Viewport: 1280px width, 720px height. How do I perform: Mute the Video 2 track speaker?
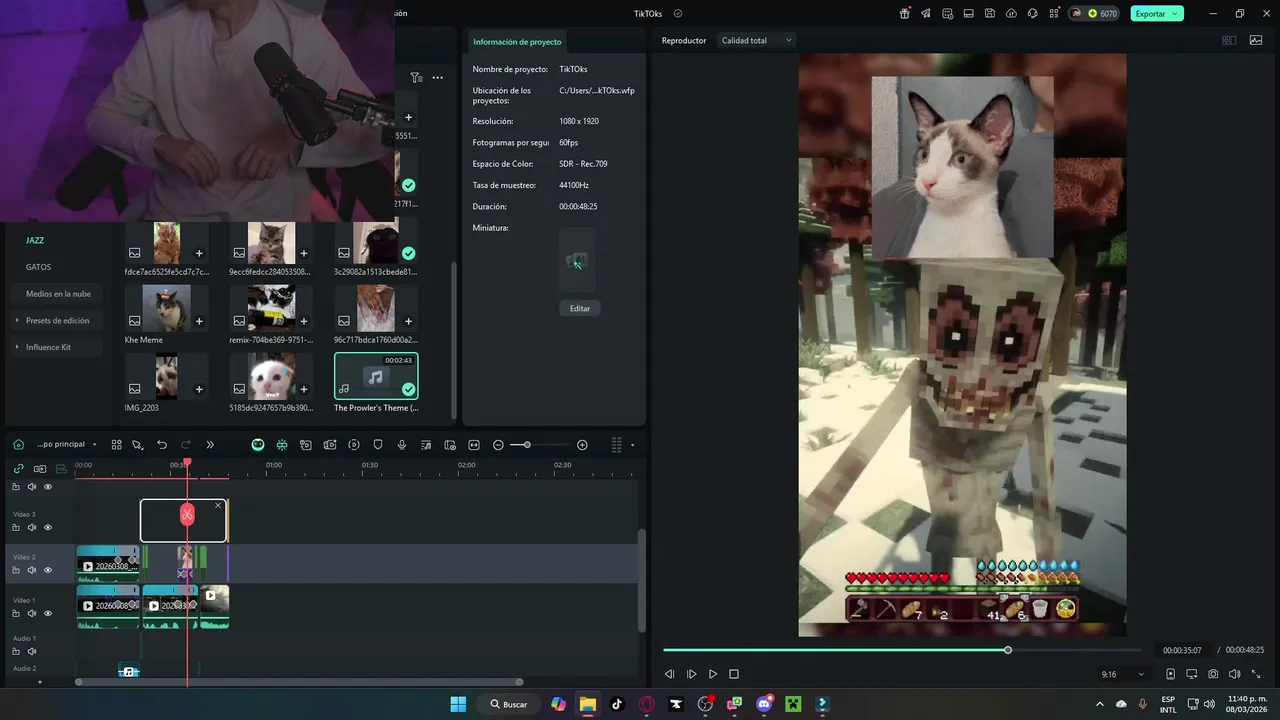click(31, 570)
